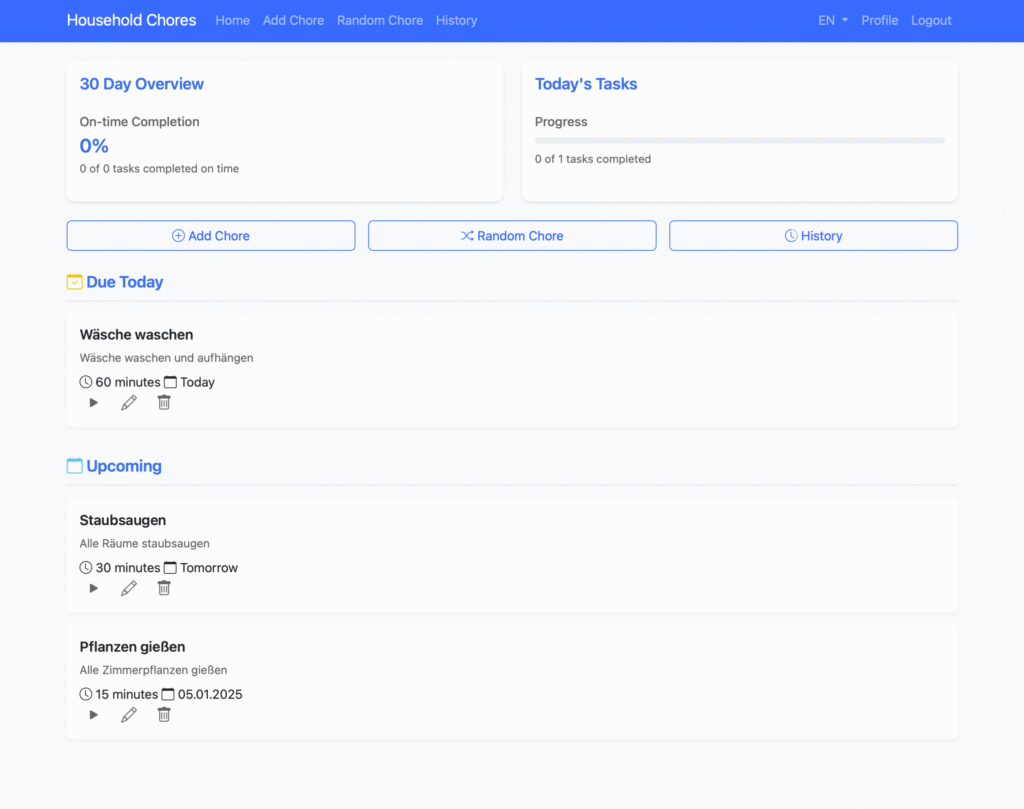
Task: Edit the Pflanzen gießen chore
Action: (x=129, y=715)
